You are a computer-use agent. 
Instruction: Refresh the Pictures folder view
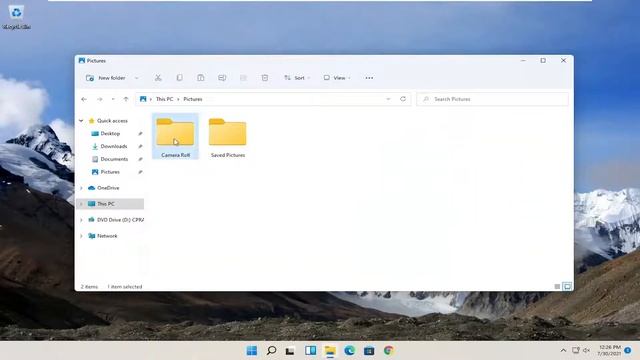coord(403,99)
